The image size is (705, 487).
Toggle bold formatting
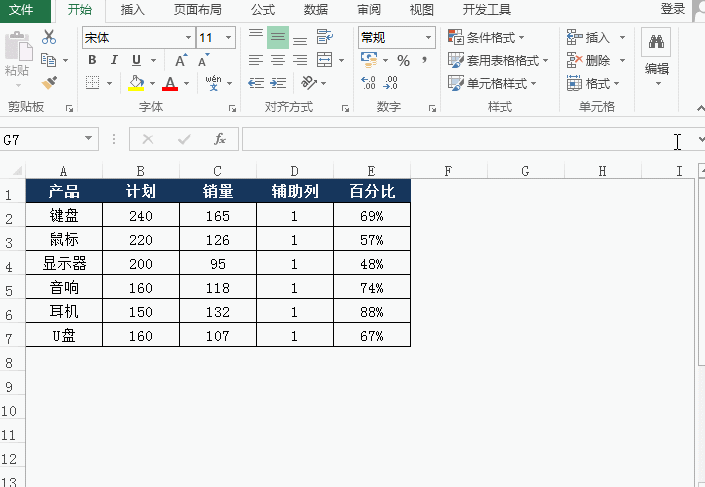(x=92, y=60)
